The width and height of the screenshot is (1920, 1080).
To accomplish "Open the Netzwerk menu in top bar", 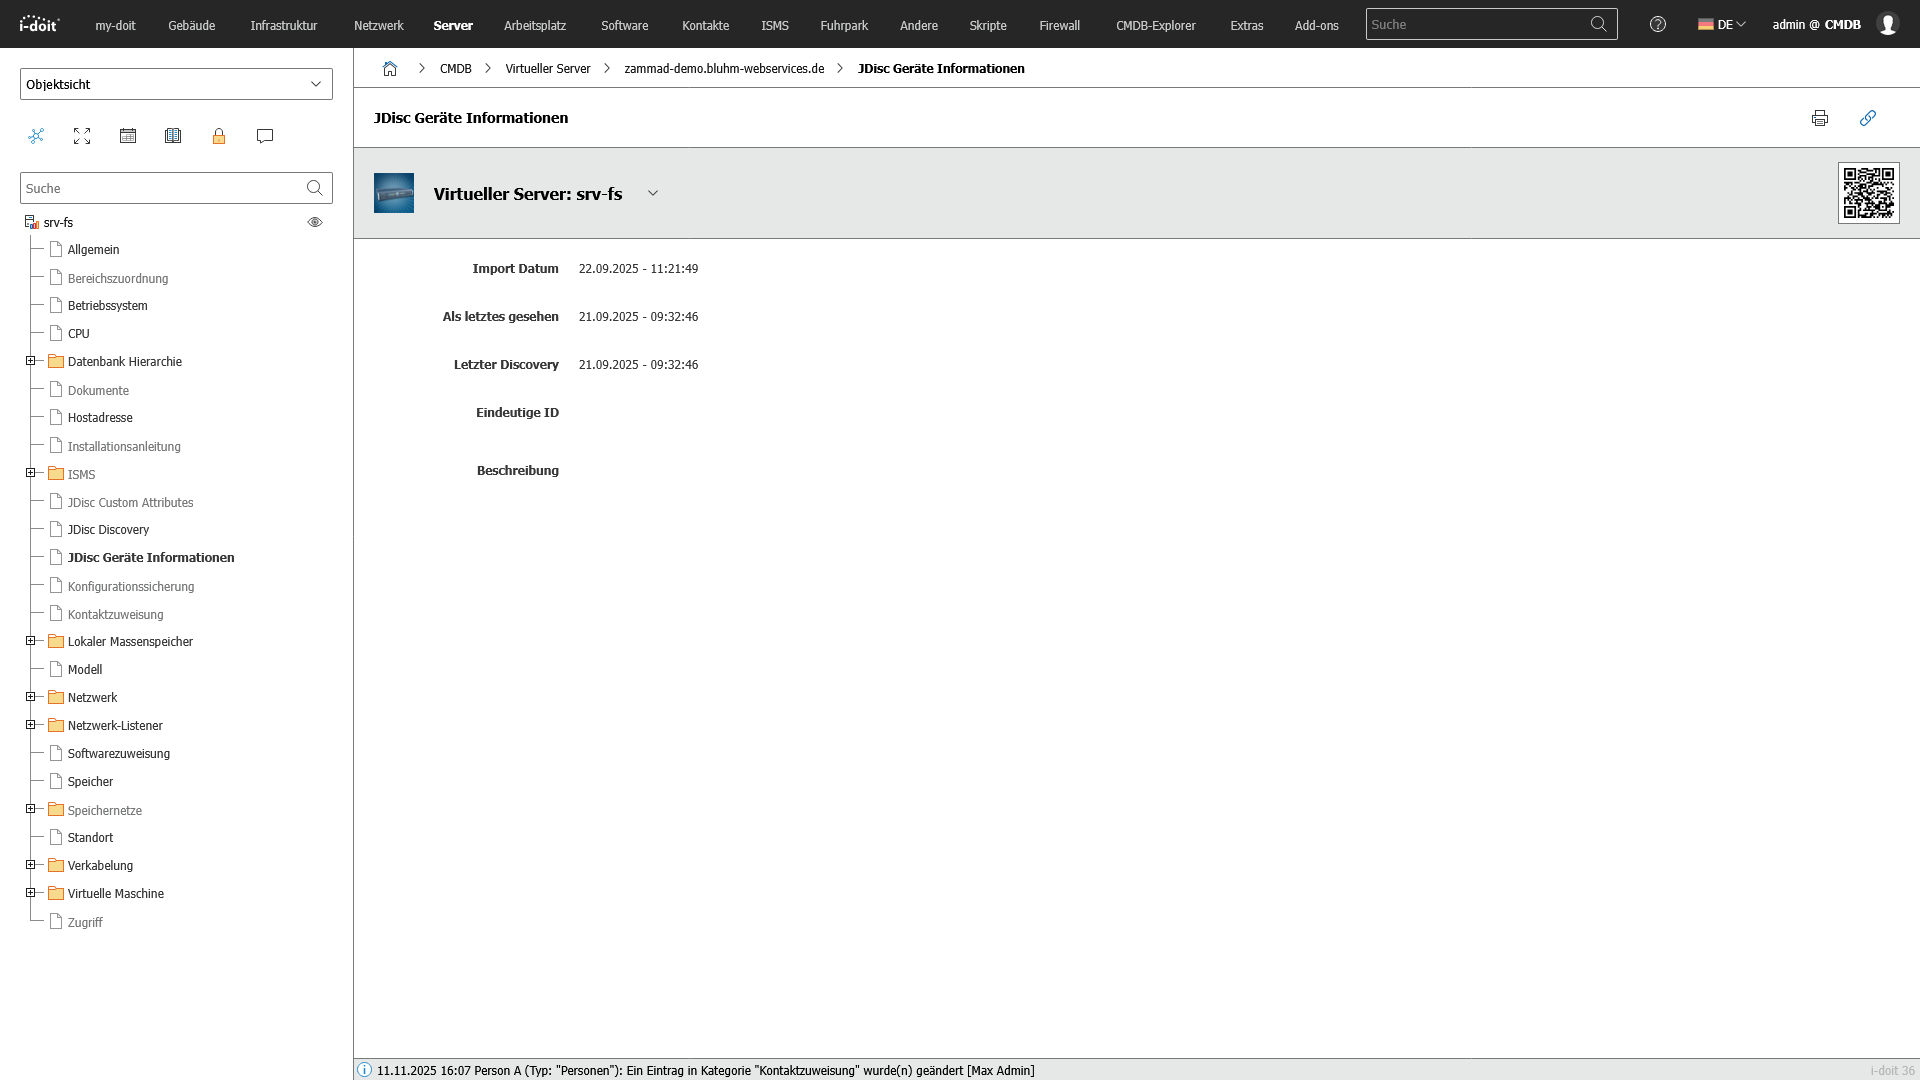I will 378,25.
